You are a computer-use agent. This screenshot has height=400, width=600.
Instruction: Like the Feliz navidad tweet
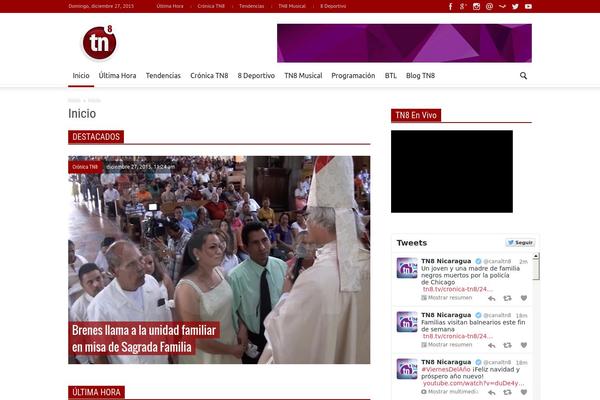pos(524,392)
